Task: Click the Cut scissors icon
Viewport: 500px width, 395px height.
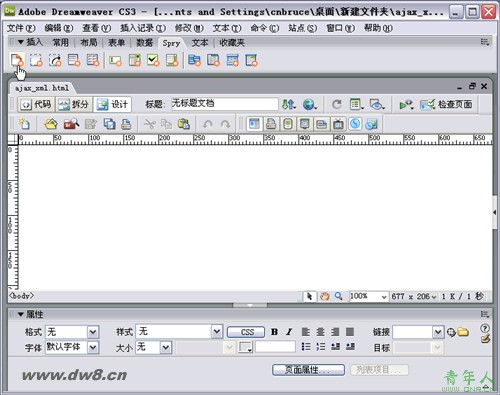Action: pyautogui.click(x=150, y=124)
